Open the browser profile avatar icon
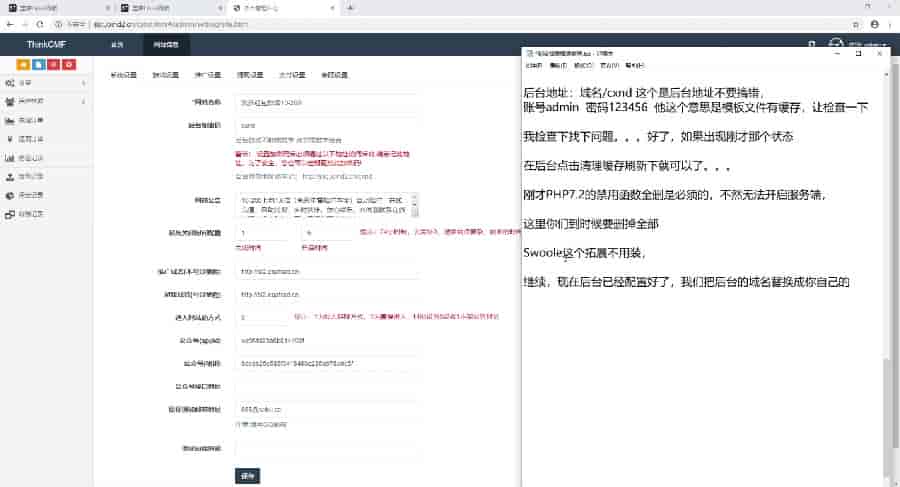Image resolution: width=900 pixels, height=487 pixels. coord(875,24)
